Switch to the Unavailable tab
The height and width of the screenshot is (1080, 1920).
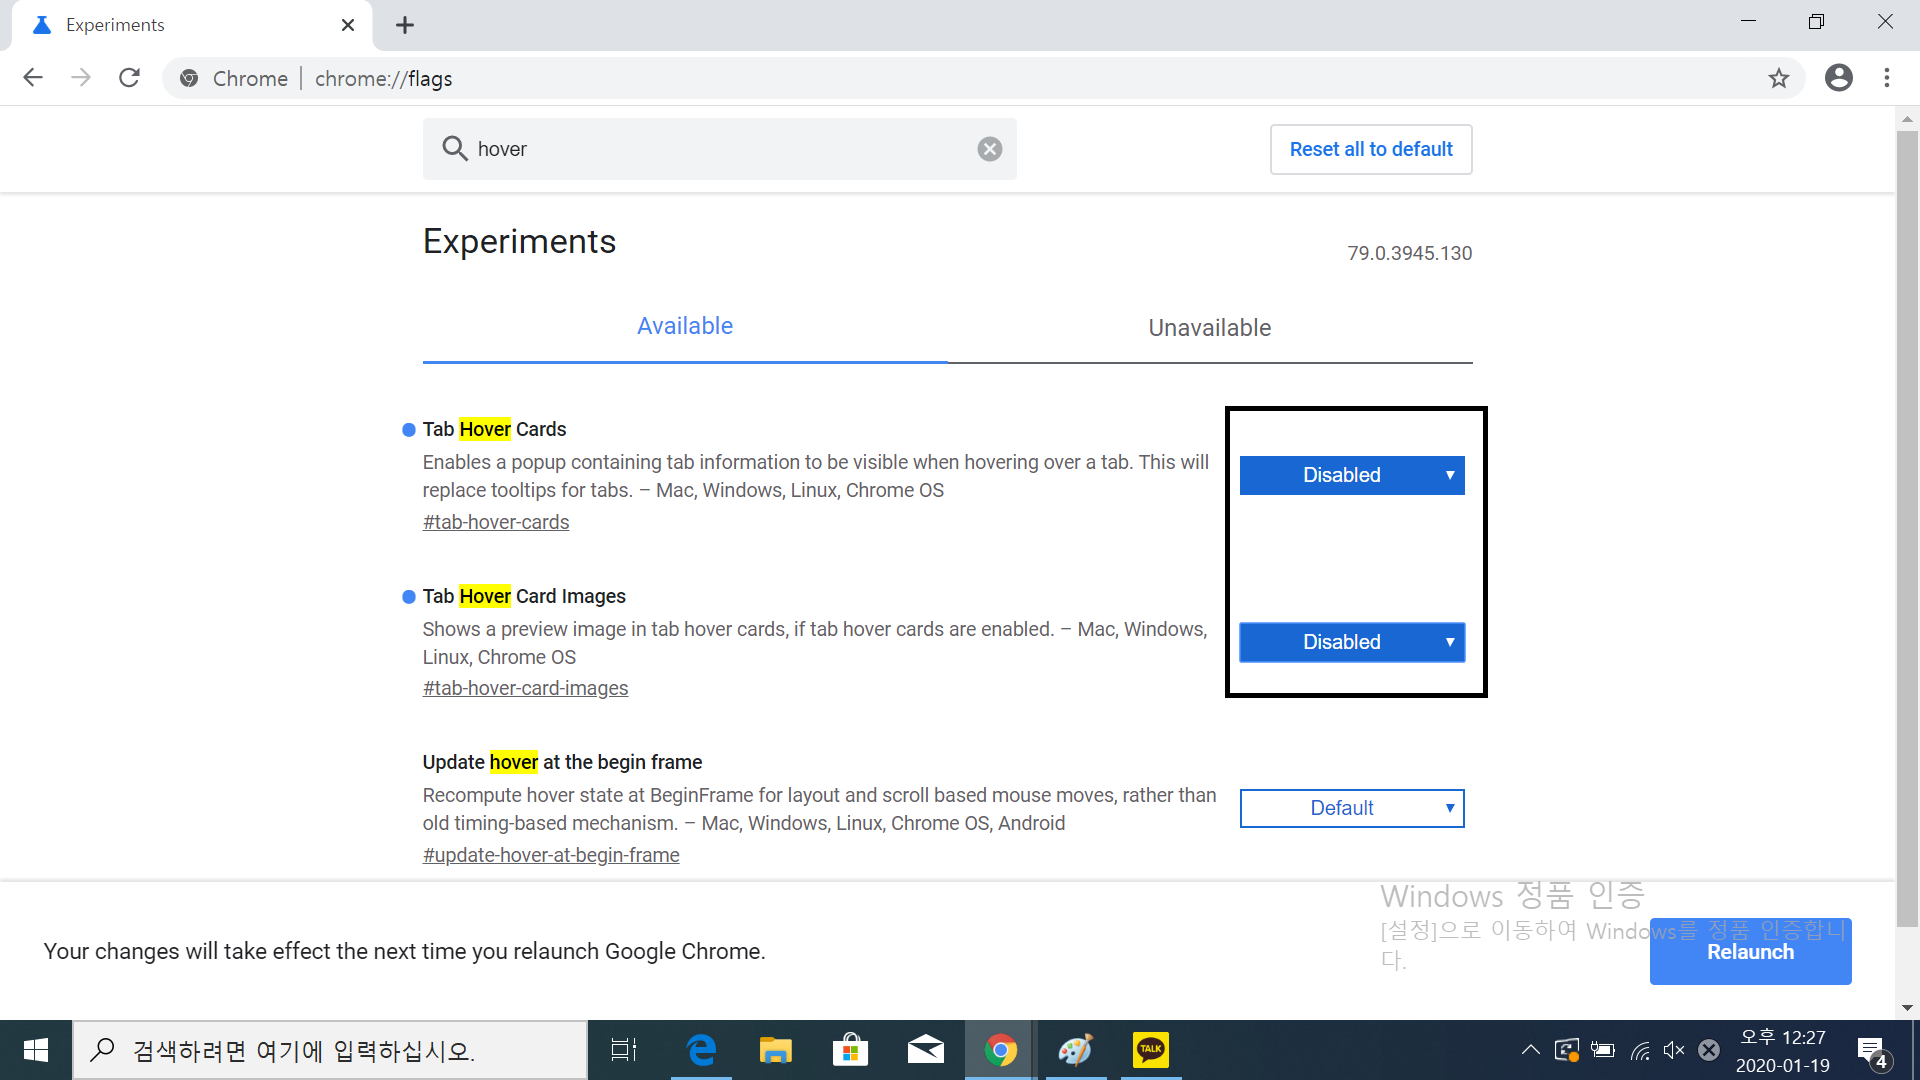tap(1210, 328)
